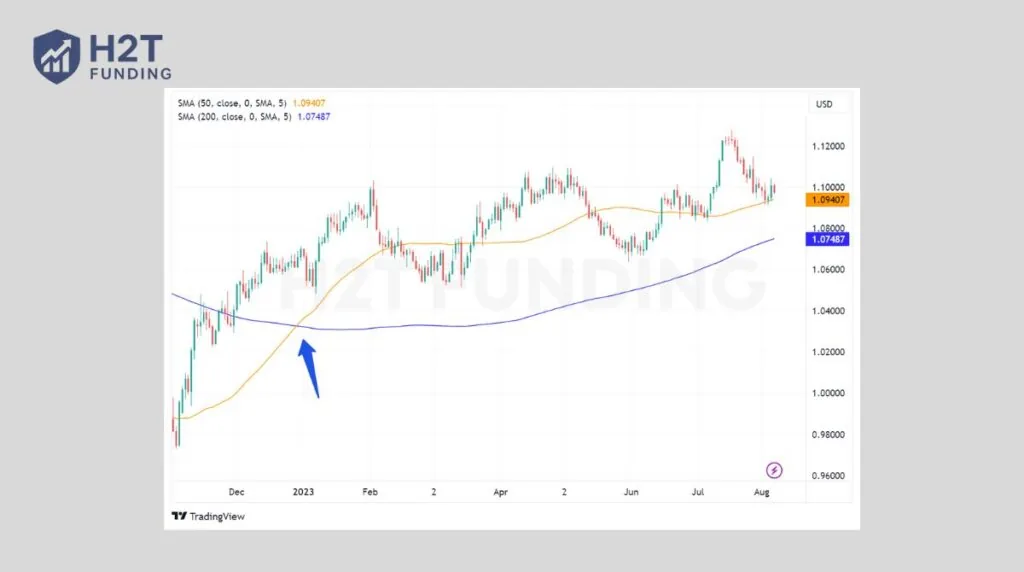Select the USD currency label

coord(824,104)
